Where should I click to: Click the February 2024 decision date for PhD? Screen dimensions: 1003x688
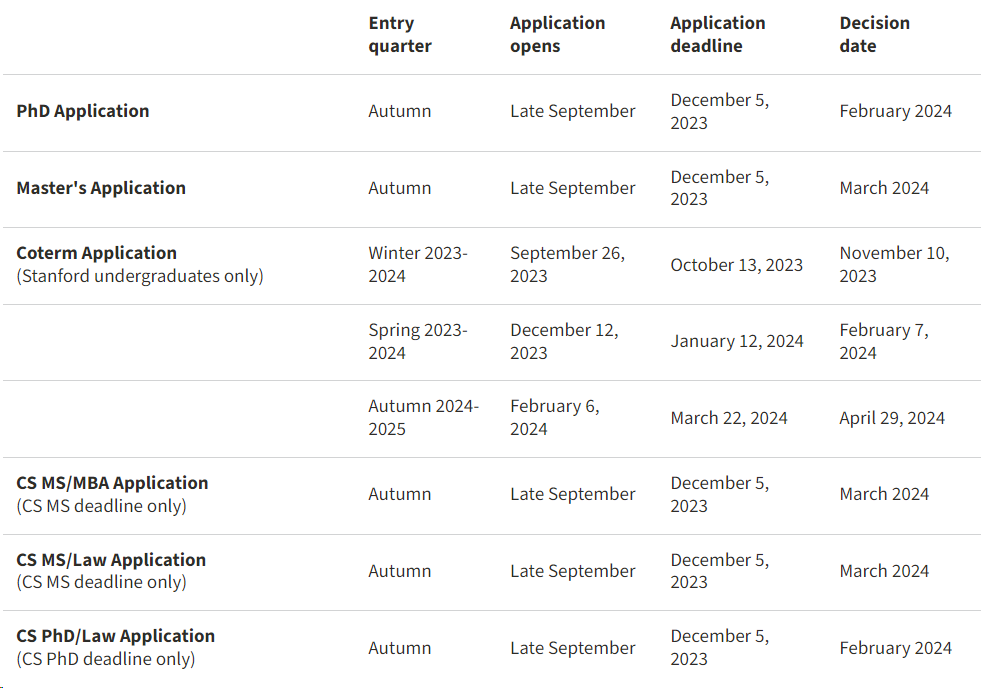(x=896, y=111)
